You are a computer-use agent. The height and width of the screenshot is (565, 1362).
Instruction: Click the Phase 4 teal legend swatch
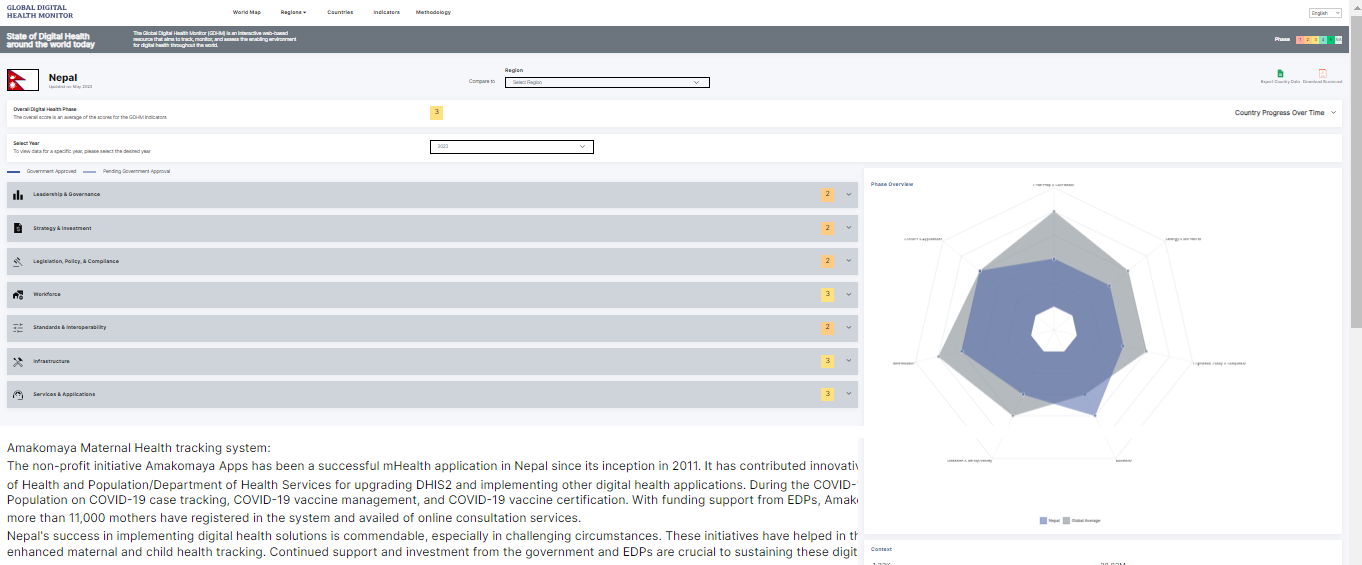coord(1323,39)
